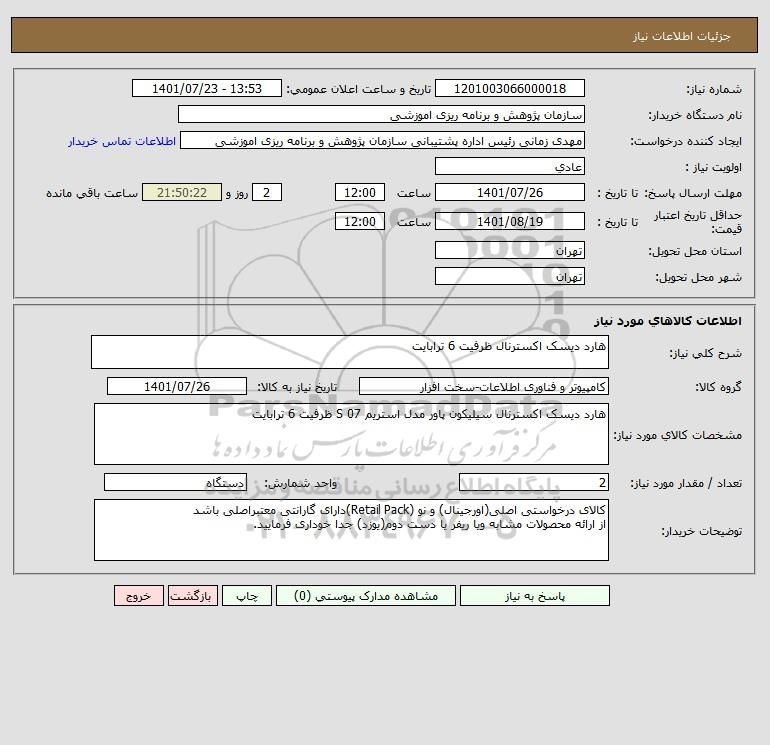Click the announcement date field 1401/07/23 - 13:53
This screenshot has width=770, height=745.
(207, 88)
